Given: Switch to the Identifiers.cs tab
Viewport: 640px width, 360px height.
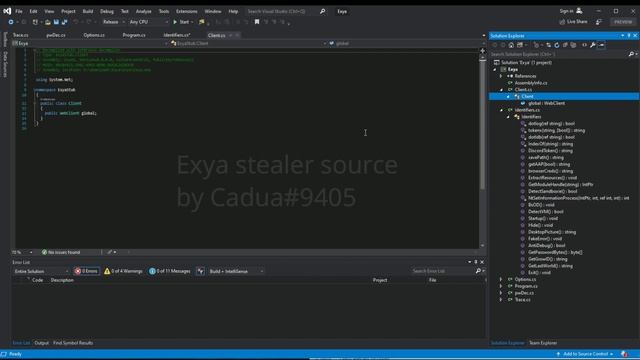Looking at the screenshot, I should (177, 35).
